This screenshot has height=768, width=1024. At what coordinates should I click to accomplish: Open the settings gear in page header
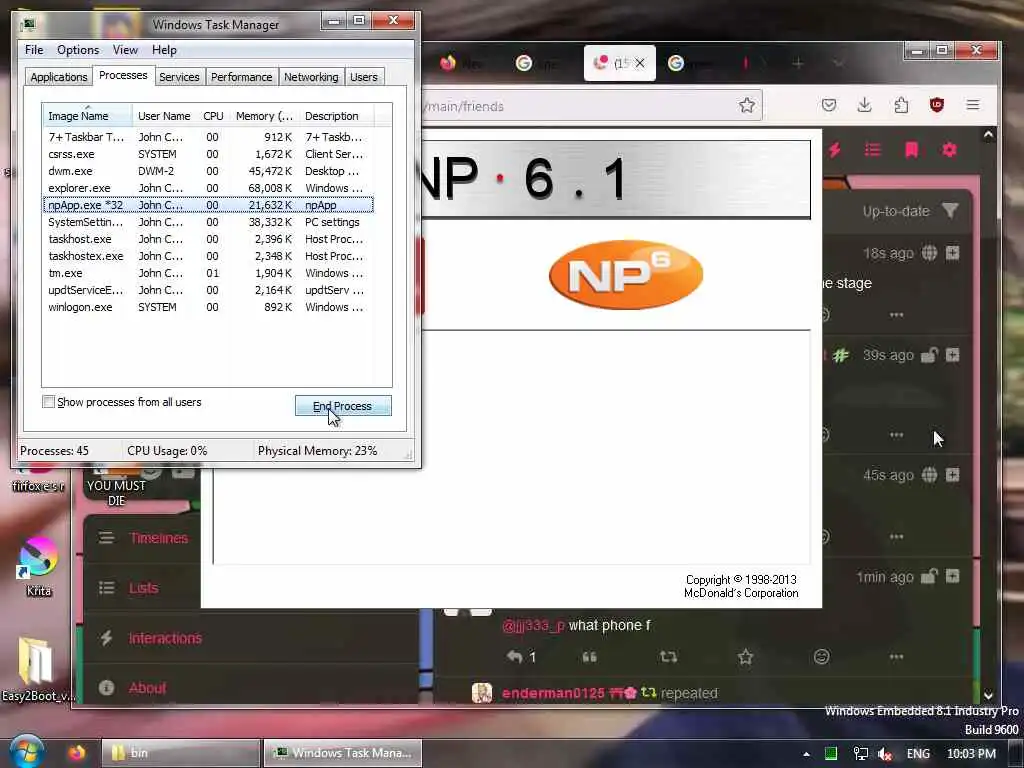tap(949, 150)
